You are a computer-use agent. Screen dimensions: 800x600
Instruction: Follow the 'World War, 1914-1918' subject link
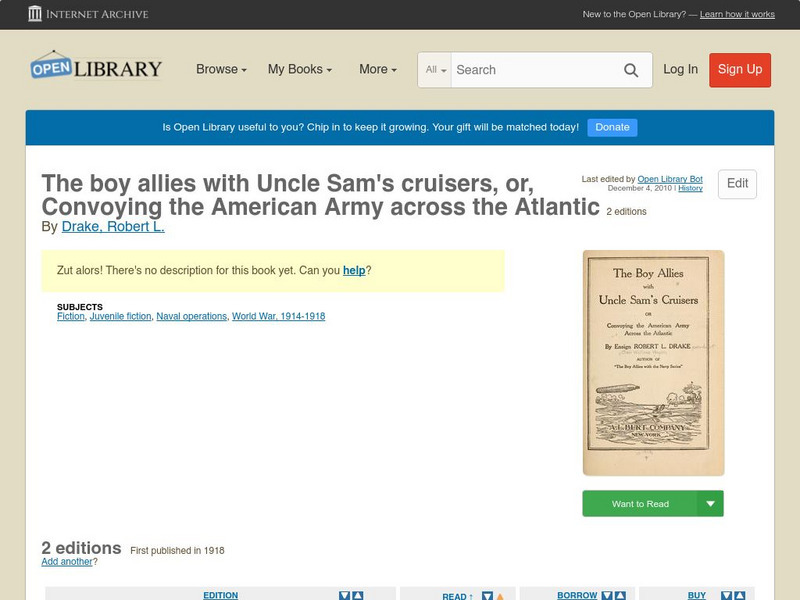278,316
